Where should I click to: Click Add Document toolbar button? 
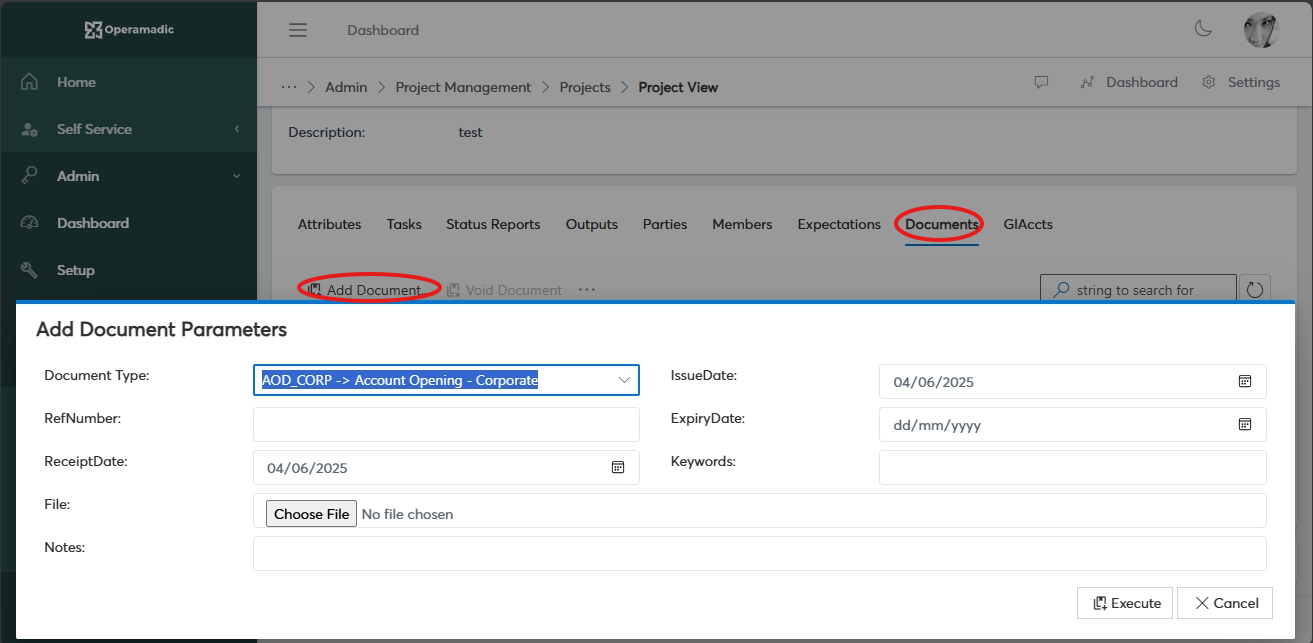[x=365, y=290]
